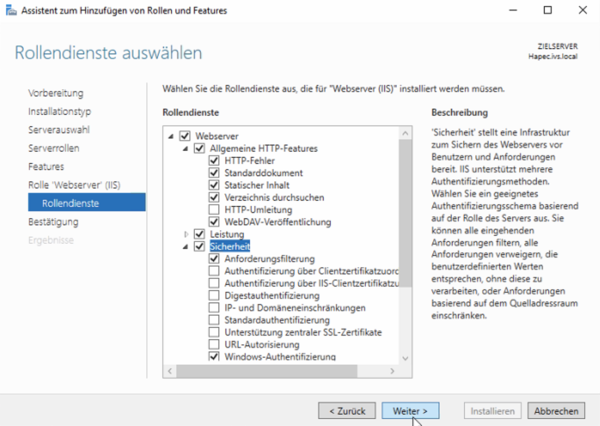This screenshot has width=600, height=426.
Task: Select WebDAV-Veröffentlichung tree label
Action: pyautogui.click(x=278, y=222)
